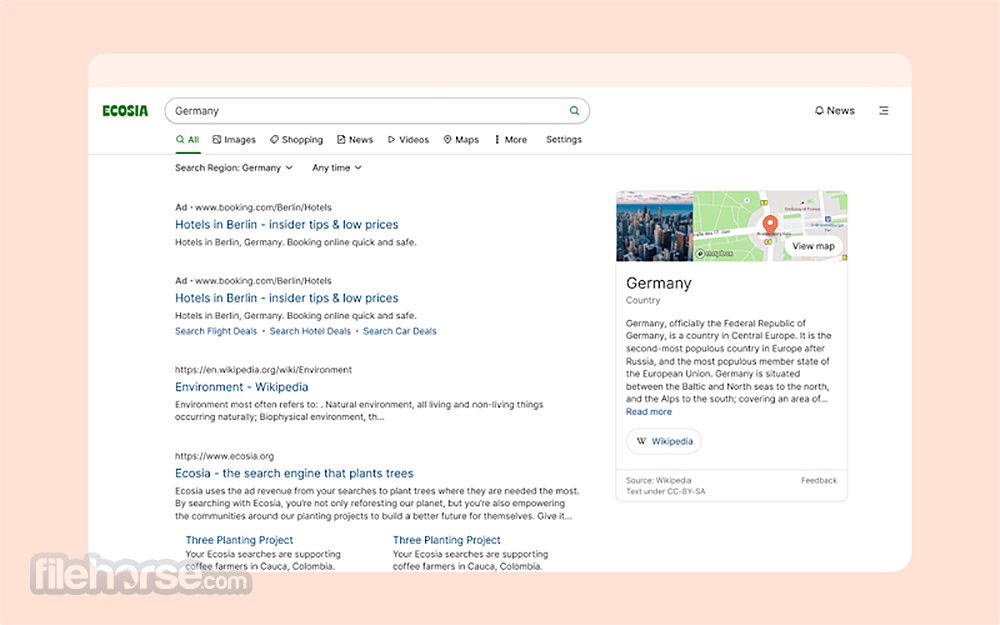Click Read more in Germany panel
The width and height of the screenshot is (1000, 625).
pyautogui.click(x=649, y=412)
